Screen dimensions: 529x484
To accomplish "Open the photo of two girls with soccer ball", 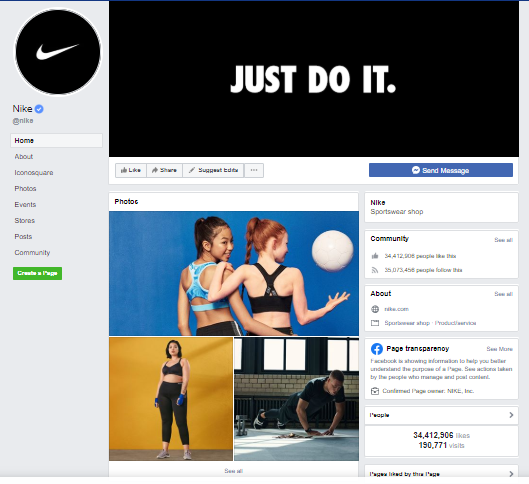I will [x=234, y=274].
